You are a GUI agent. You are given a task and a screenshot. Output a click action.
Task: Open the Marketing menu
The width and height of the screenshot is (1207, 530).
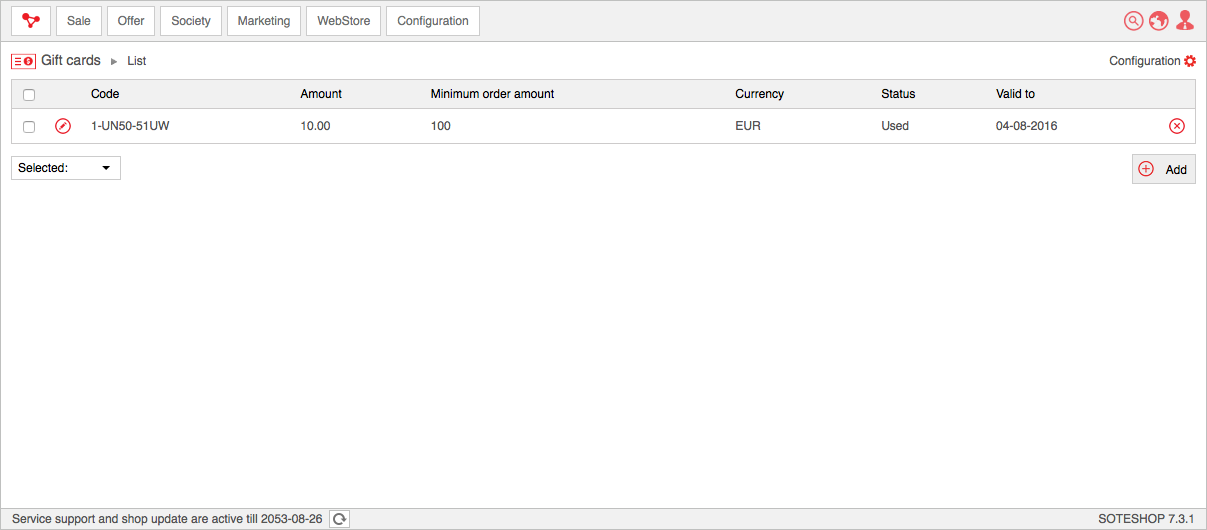click(264, 21)
